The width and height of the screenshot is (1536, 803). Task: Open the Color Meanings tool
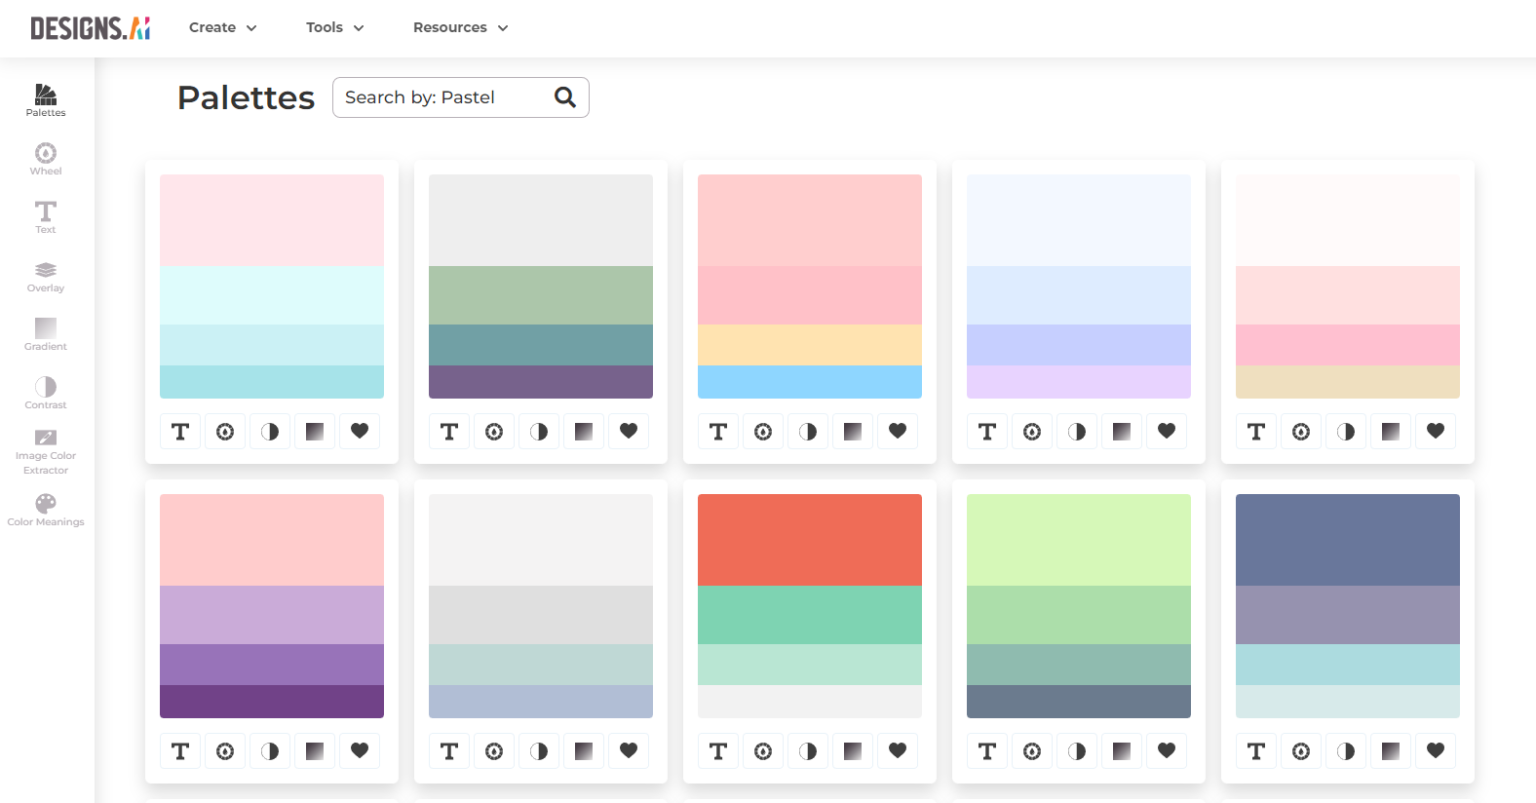(45, 507)
